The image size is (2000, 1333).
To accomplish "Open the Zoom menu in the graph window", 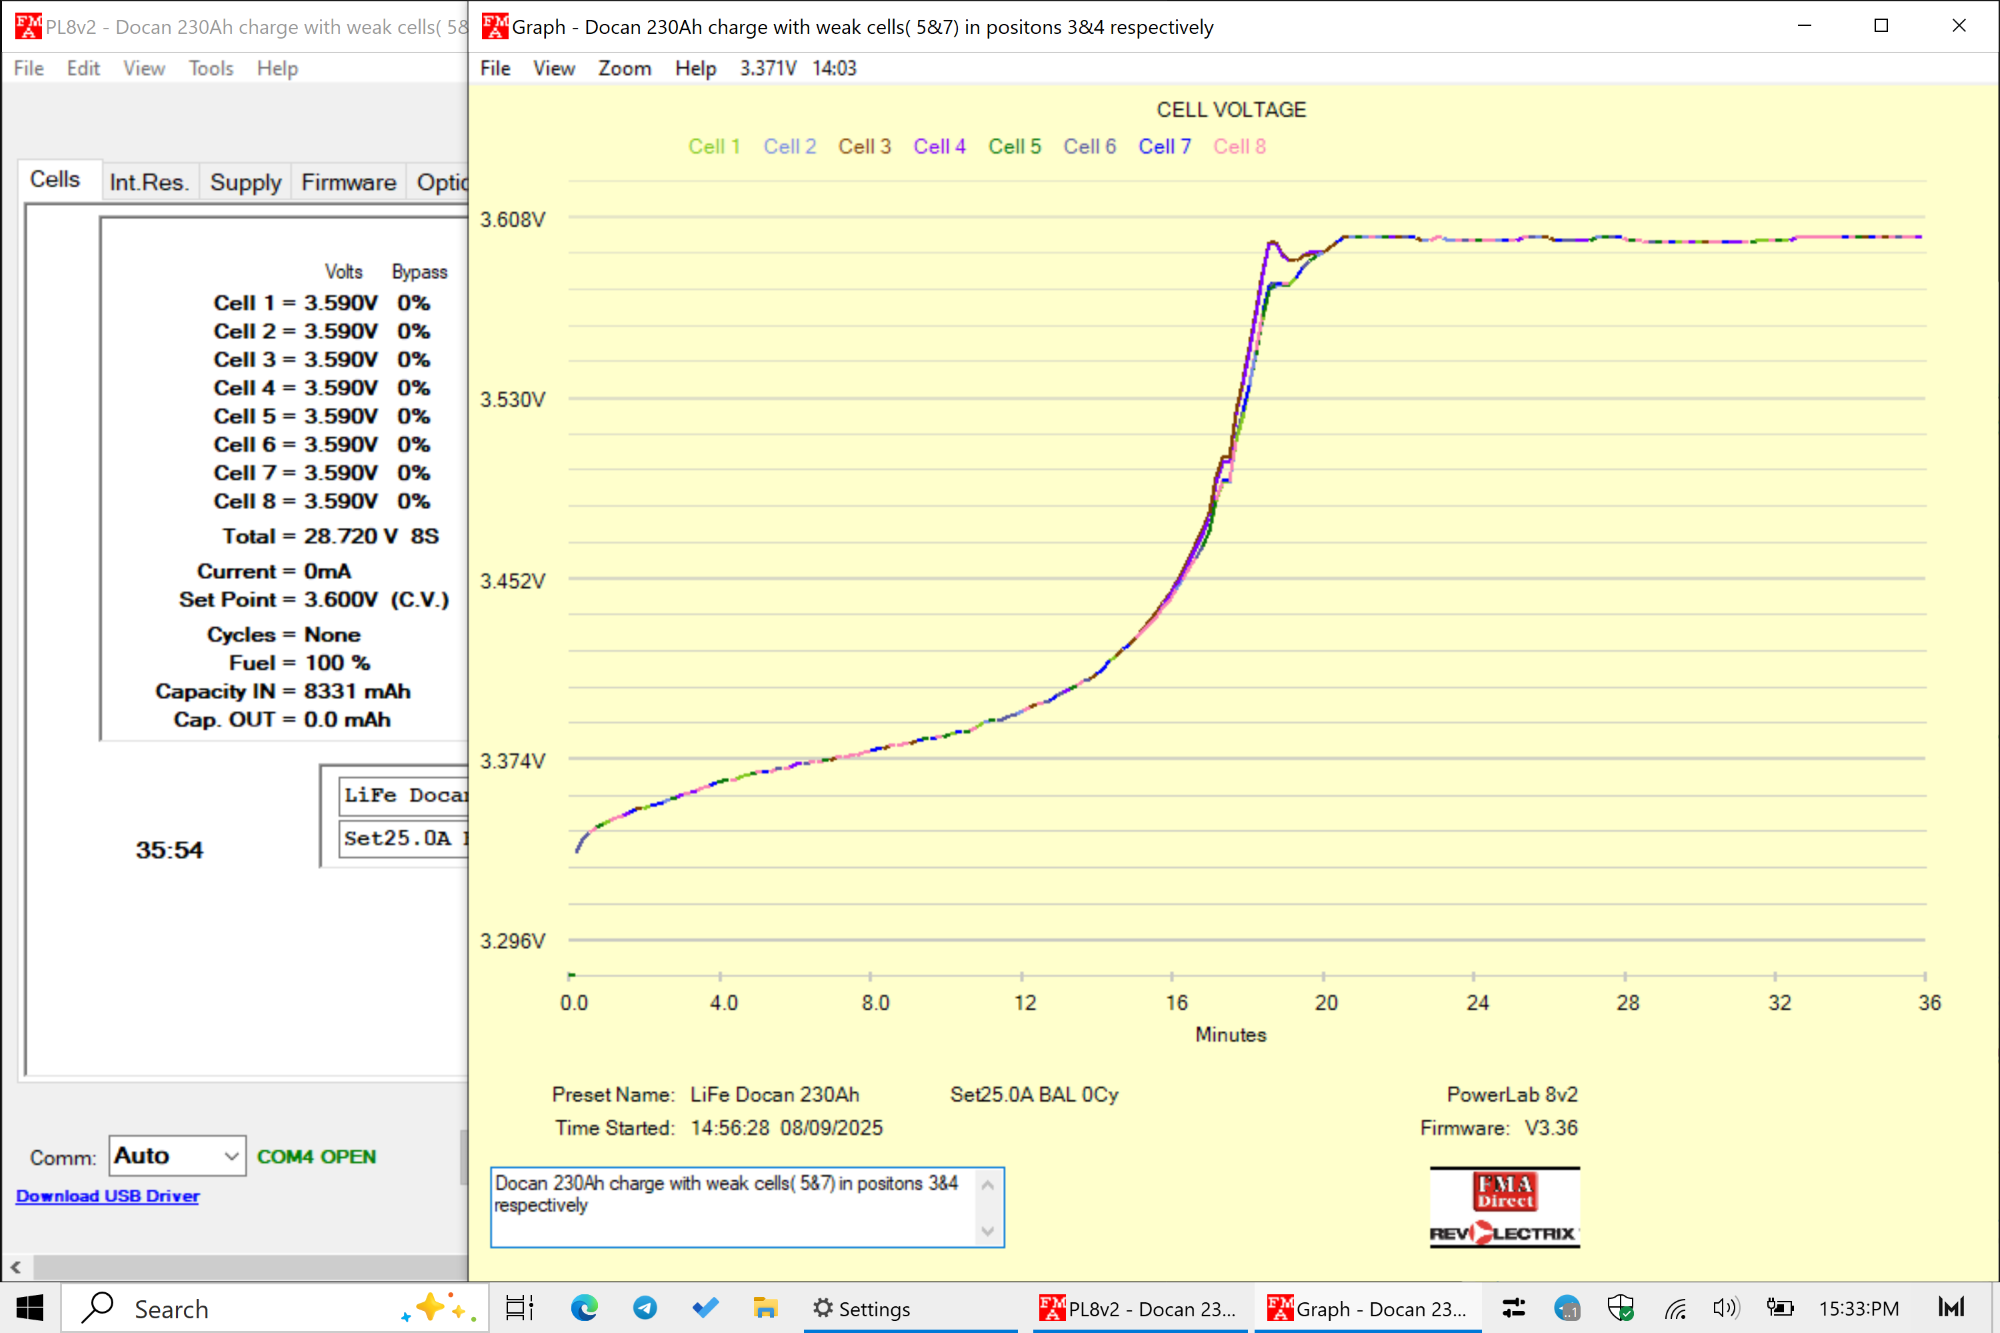I will pyautogui.click(x=624, y=68).
